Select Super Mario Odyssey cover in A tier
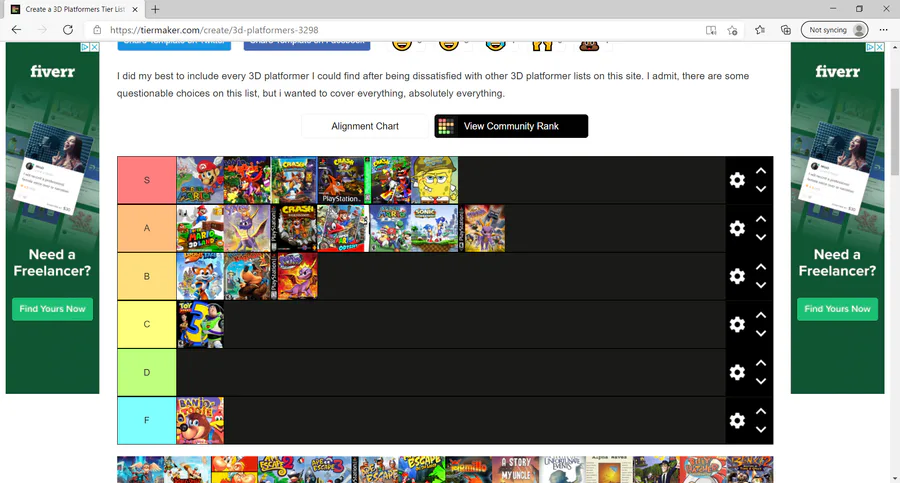The height and width of the screenshot is (483, 900). 341,228
